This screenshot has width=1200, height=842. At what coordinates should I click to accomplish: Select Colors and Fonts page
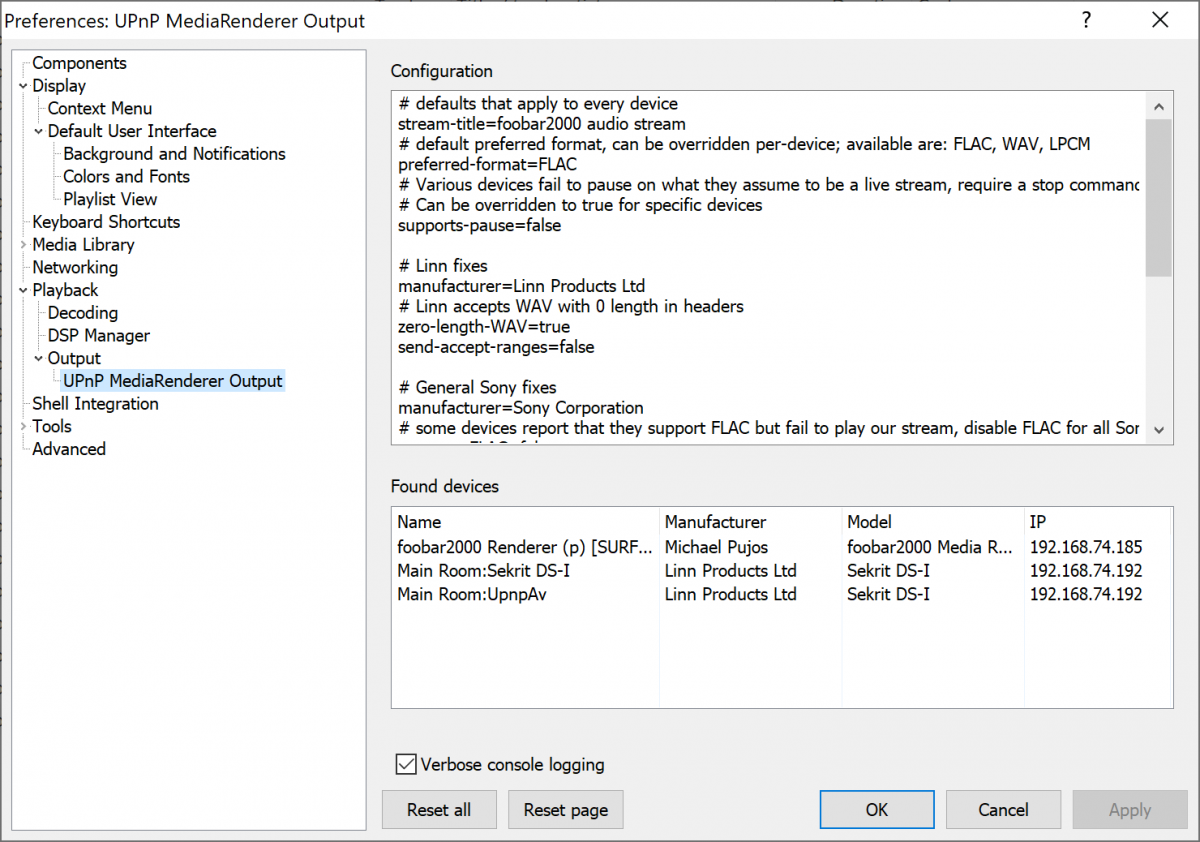coord(126,177)
